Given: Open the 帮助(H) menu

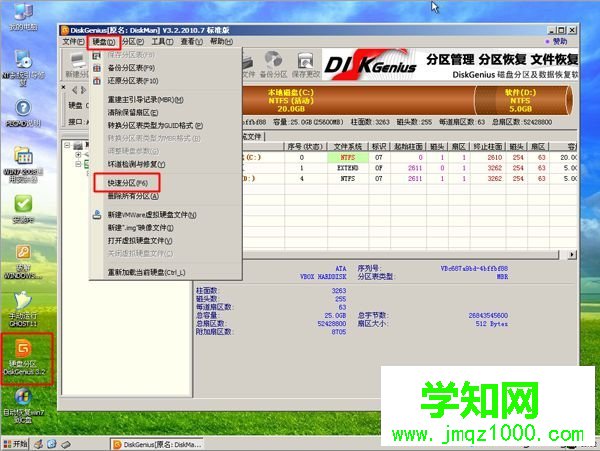Looking at the screenshot, I should pos(221,41).
